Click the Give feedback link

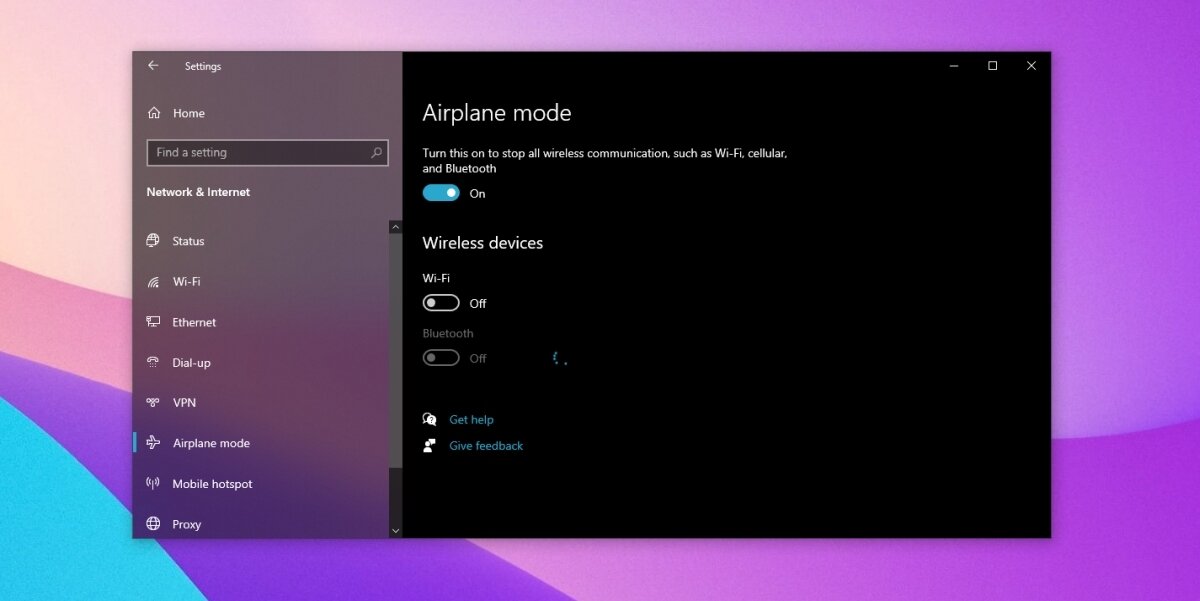486,445
